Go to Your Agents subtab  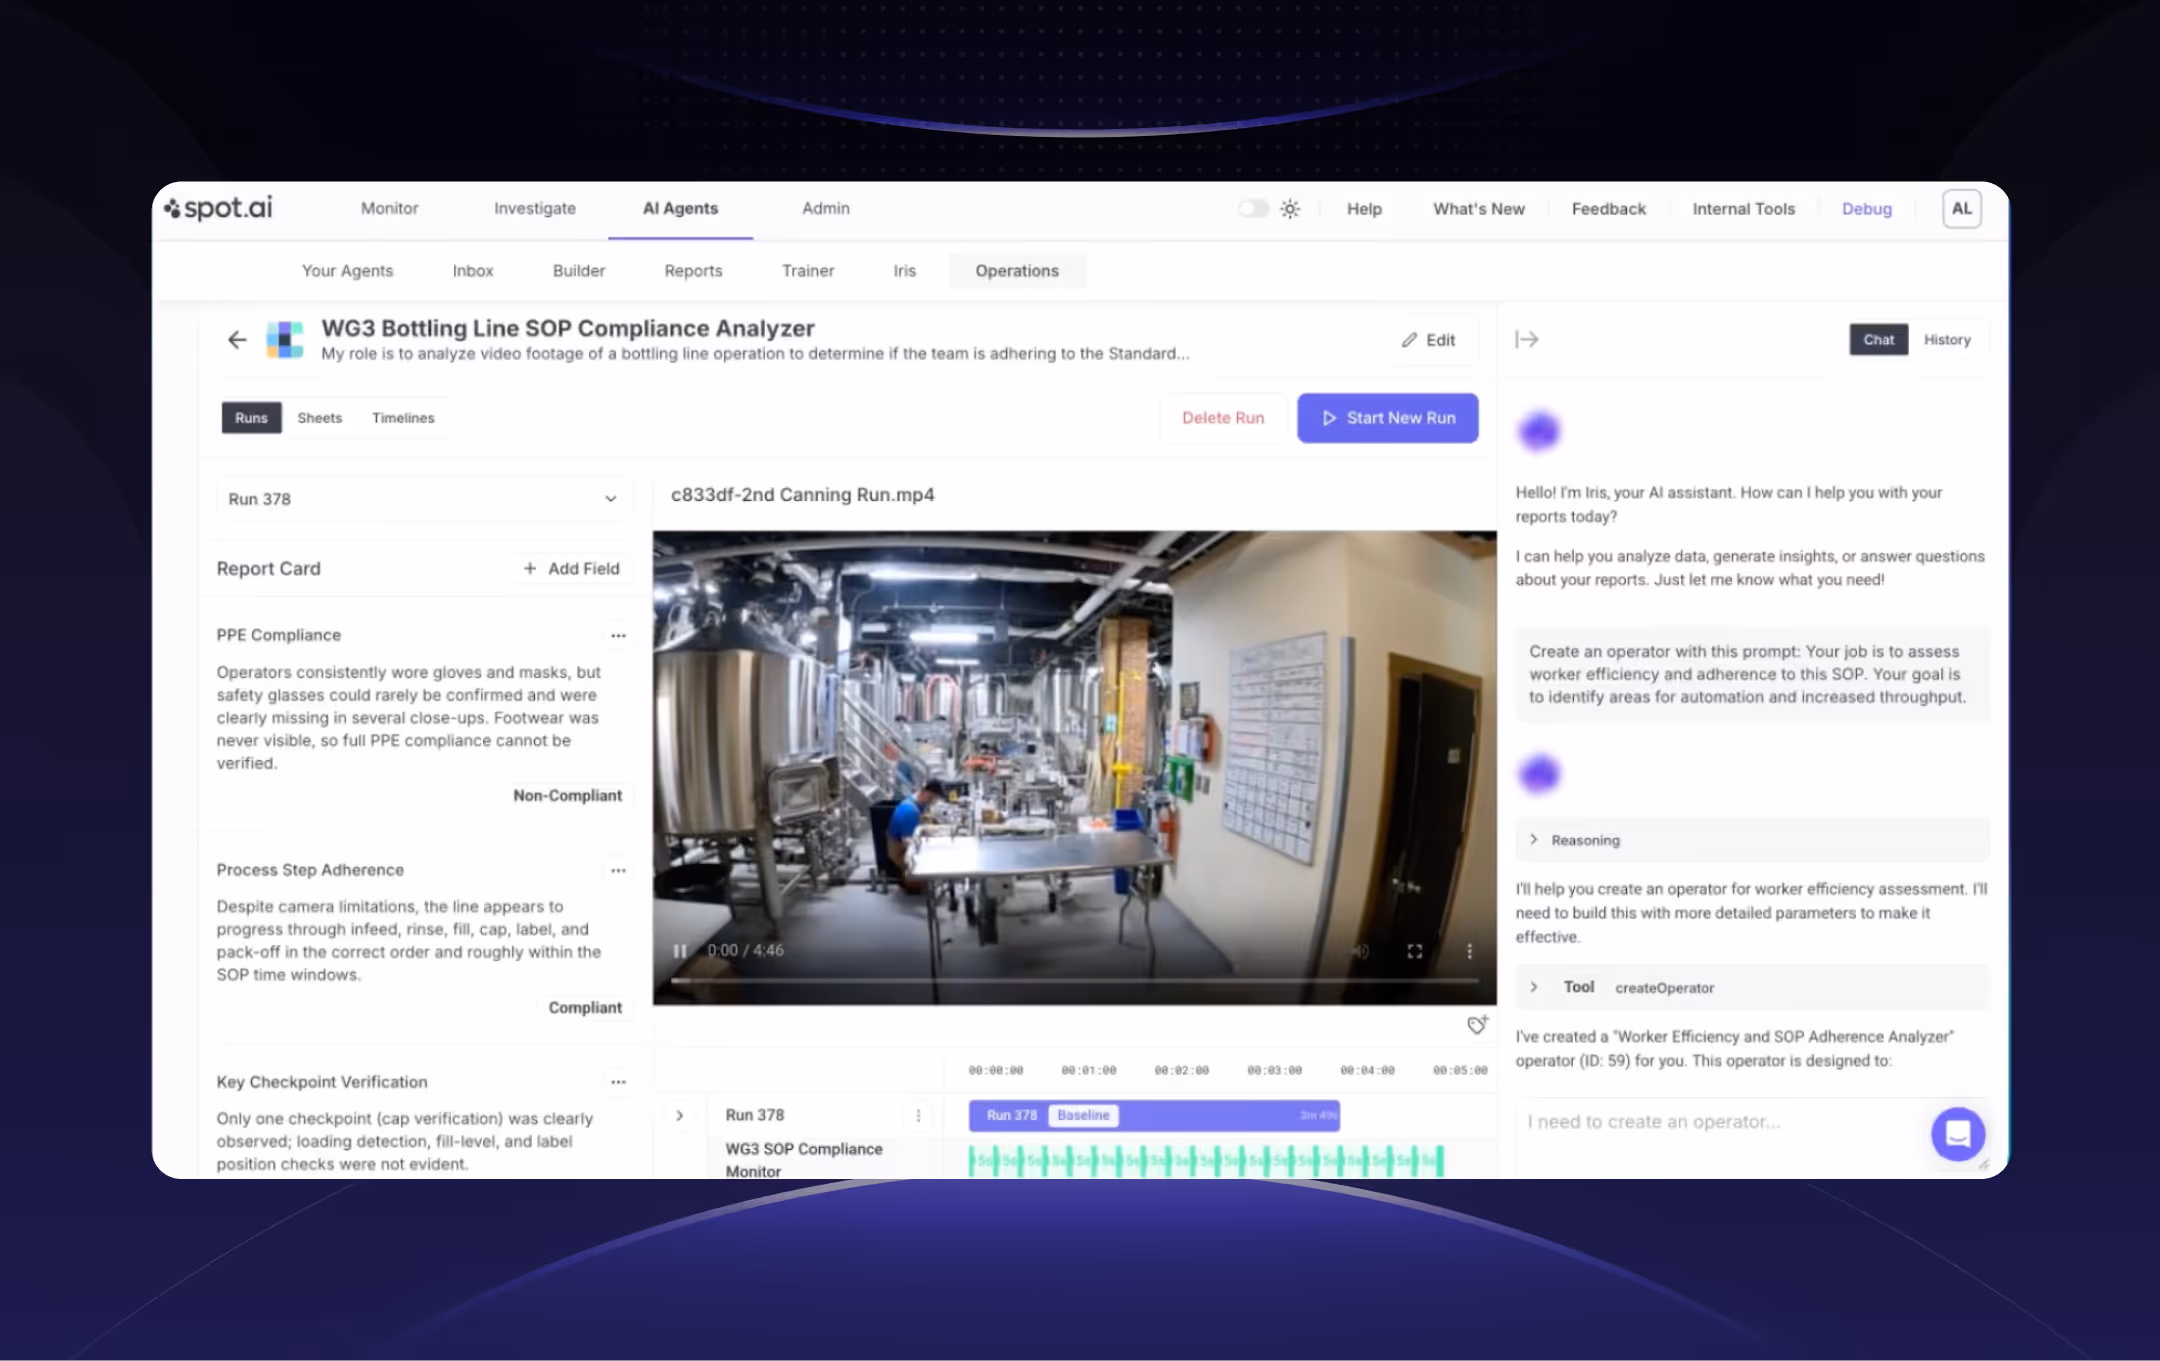coord(348,271)
